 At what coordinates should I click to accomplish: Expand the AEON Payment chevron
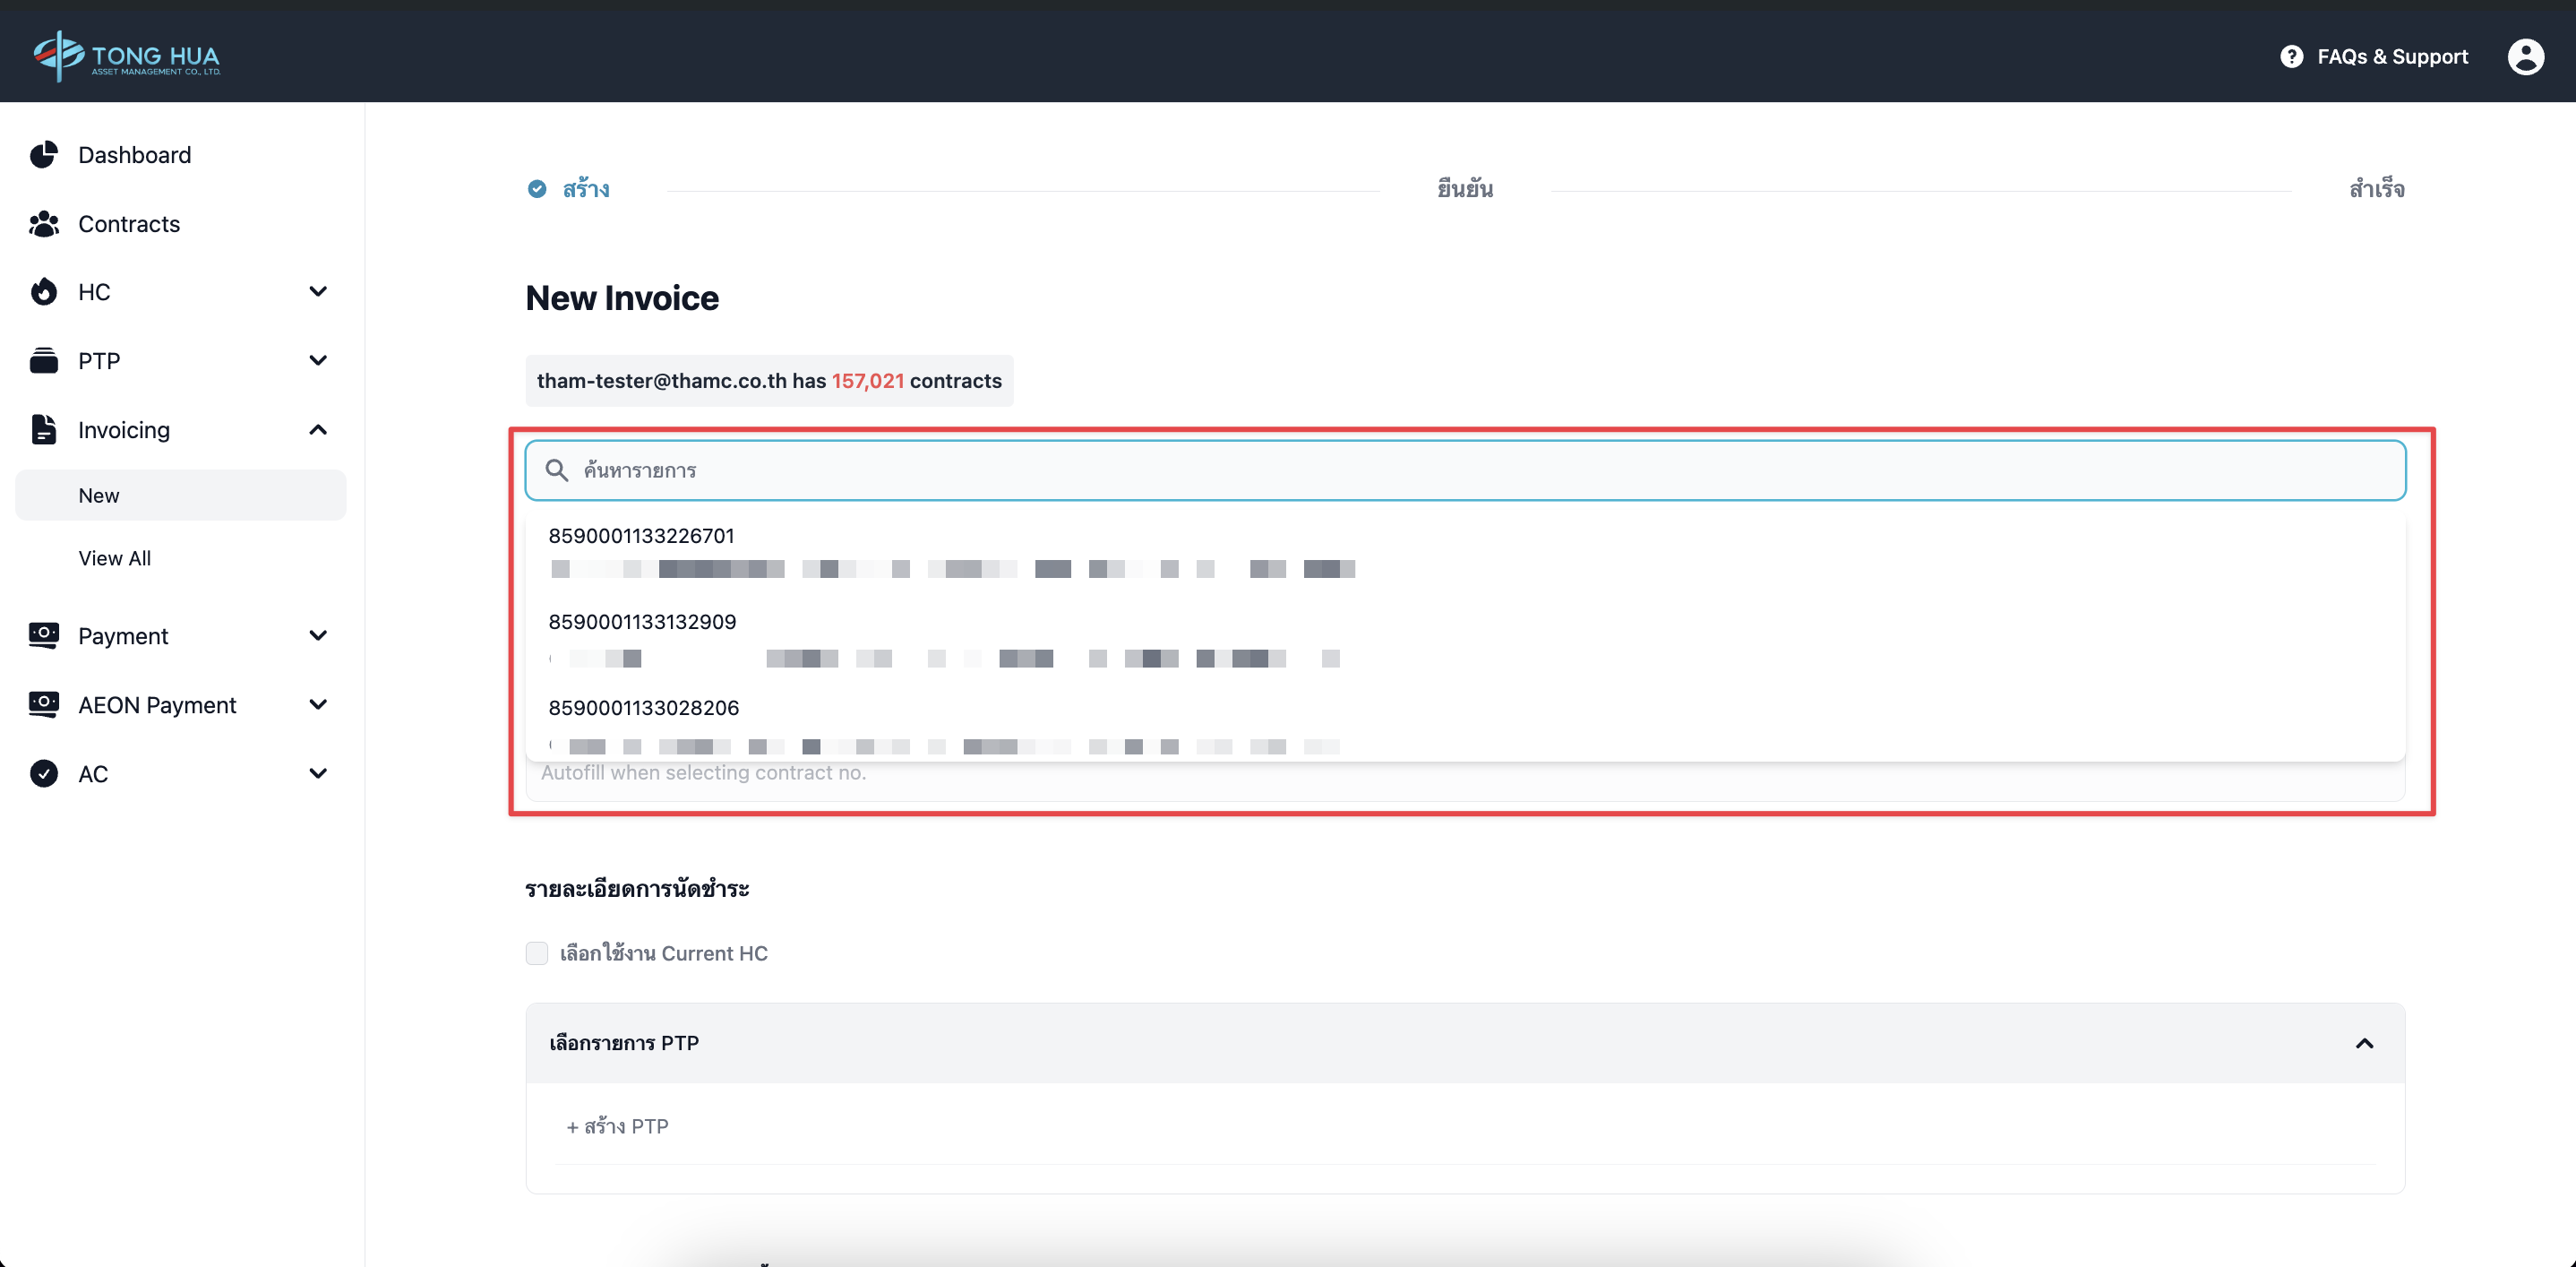click(318, 705)
